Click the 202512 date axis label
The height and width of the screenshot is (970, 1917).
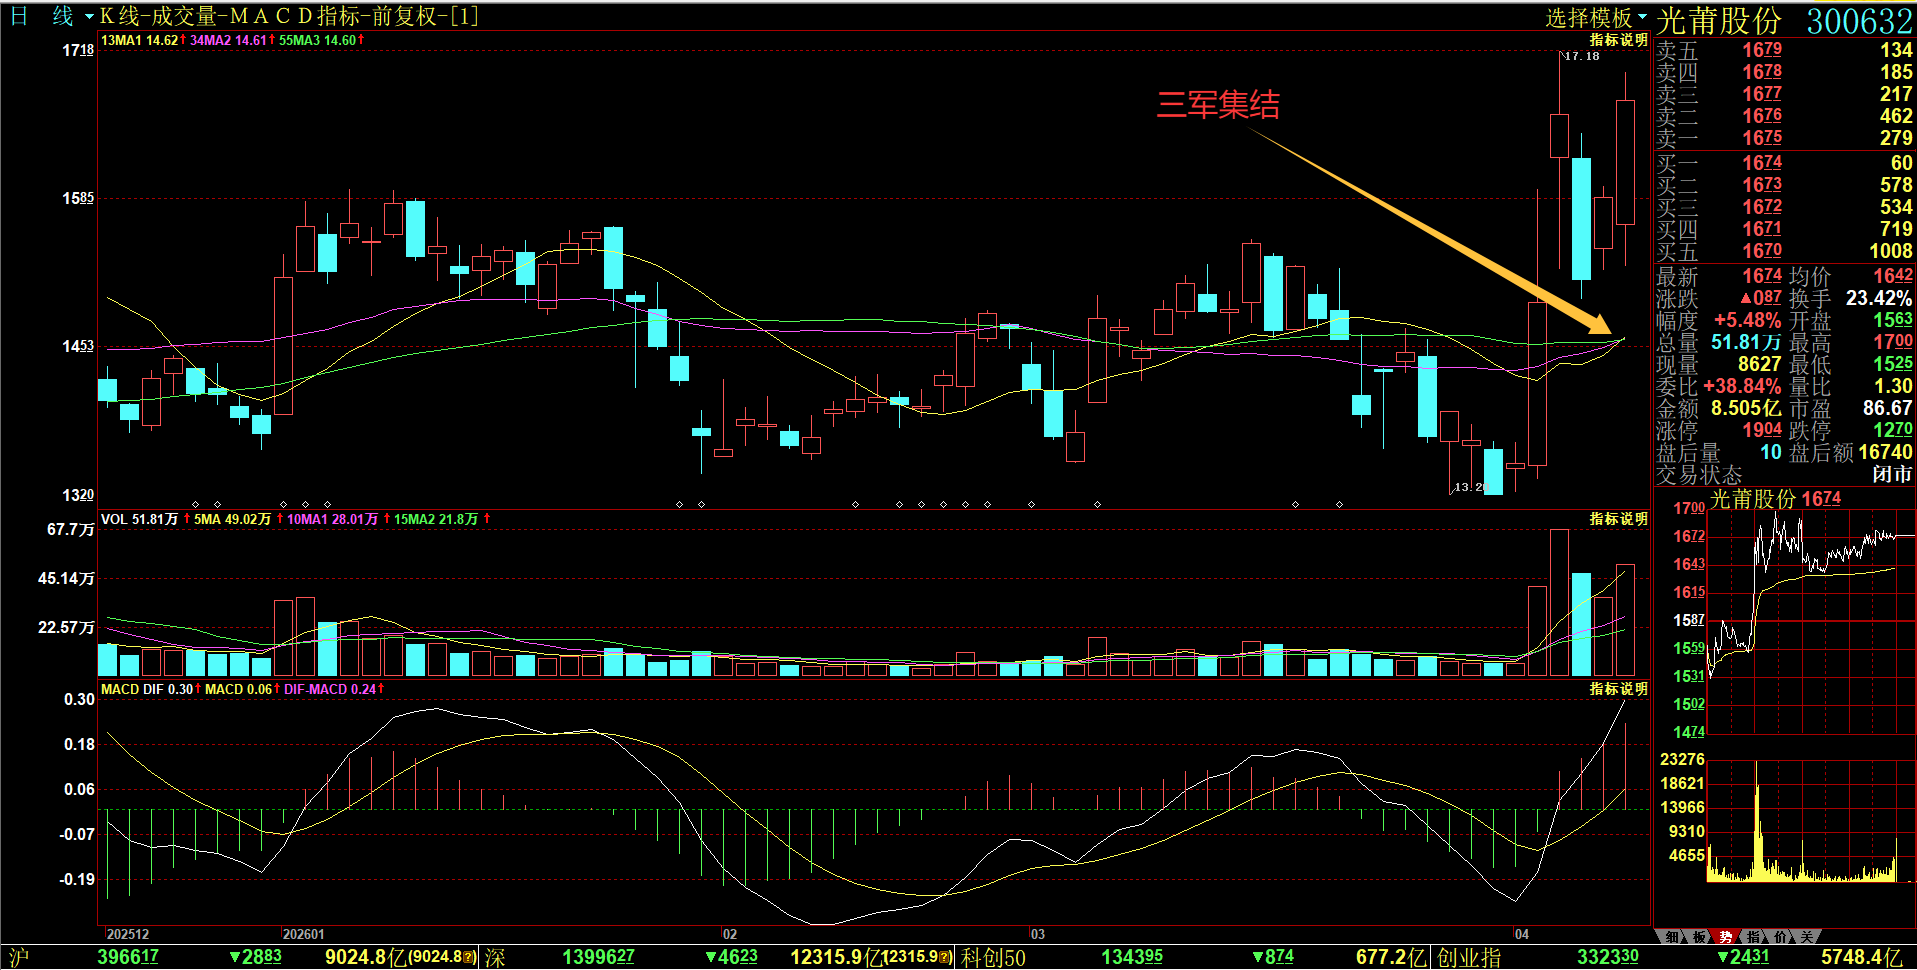click(x=128, y=934)
